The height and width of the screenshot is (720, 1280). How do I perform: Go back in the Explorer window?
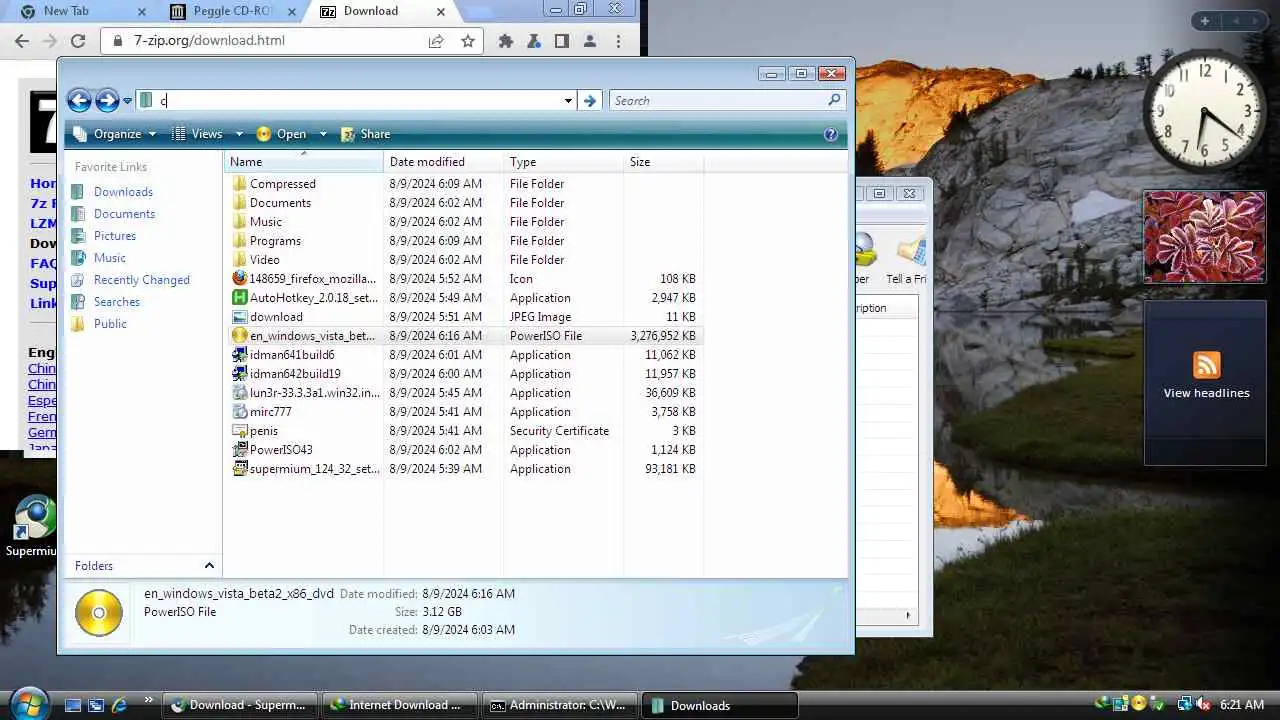[x=79, y=100]
